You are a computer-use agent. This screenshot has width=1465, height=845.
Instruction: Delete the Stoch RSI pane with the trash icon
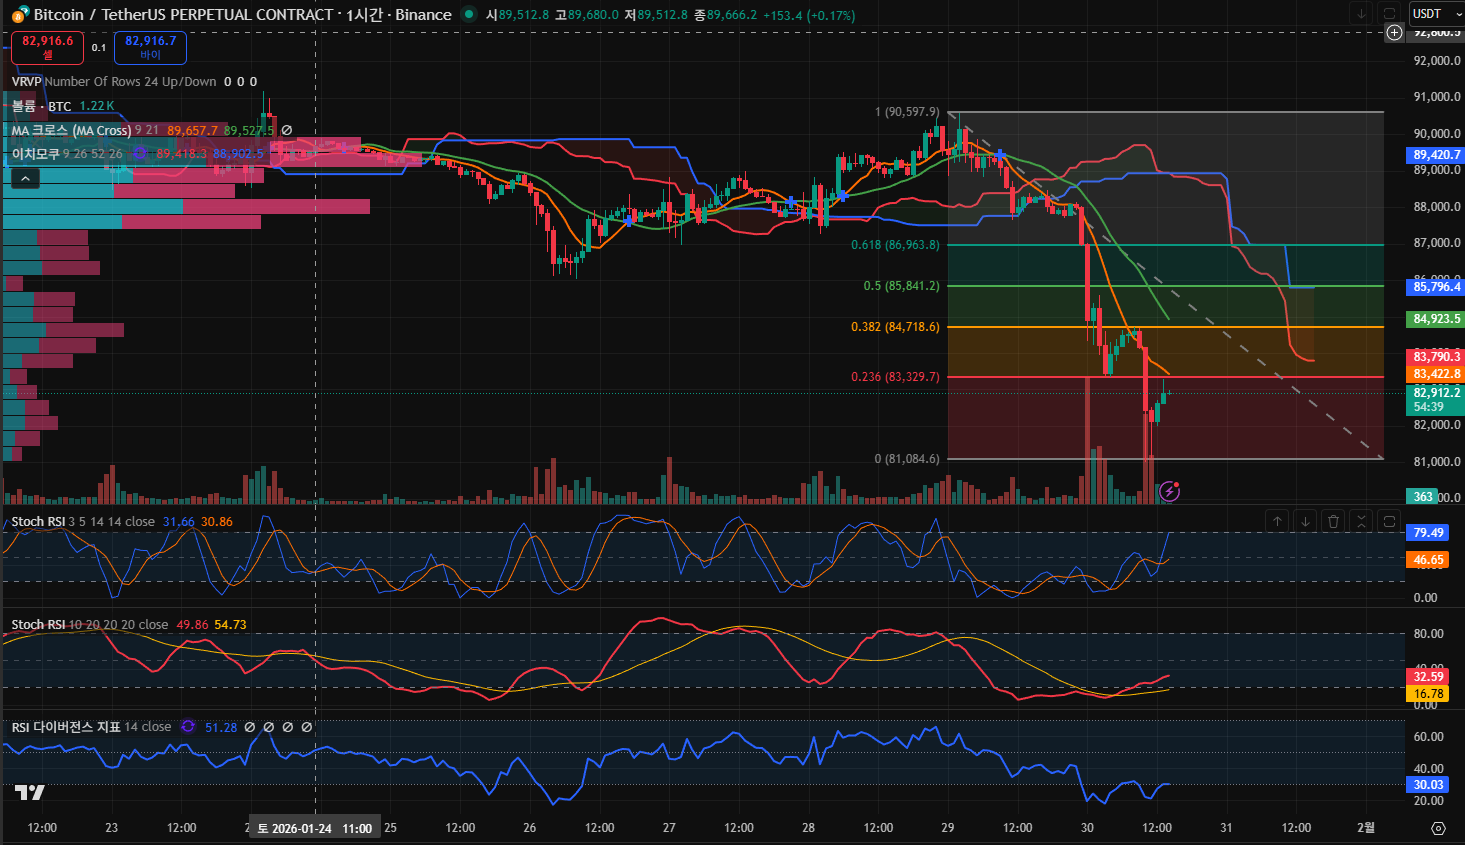(1333, 521)
